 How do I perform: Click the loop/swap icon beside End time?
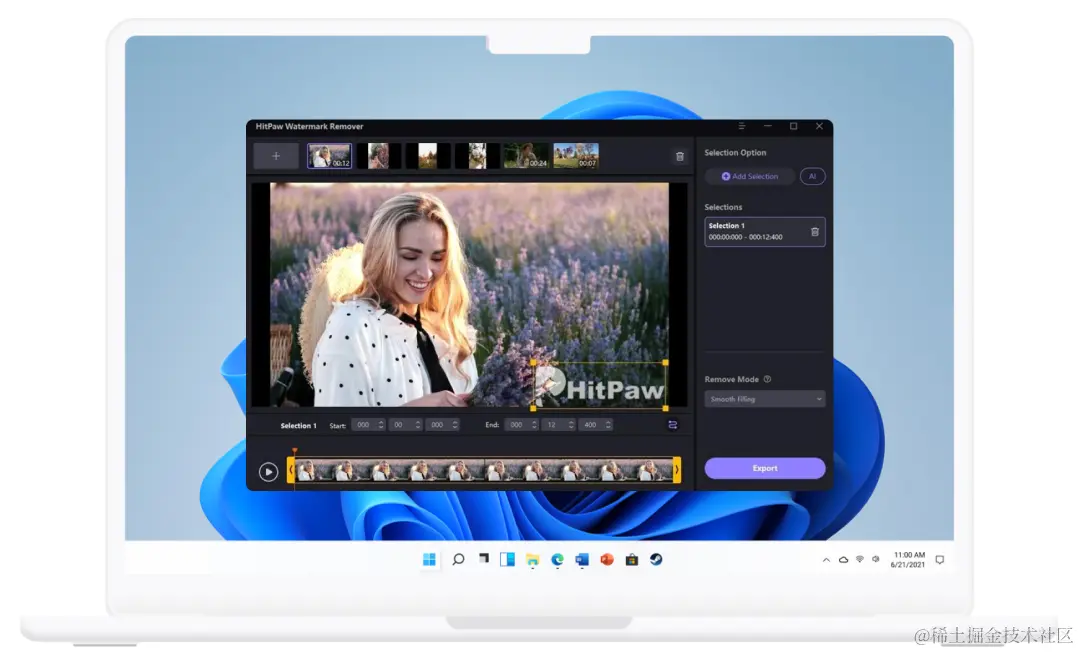point(673,425)
